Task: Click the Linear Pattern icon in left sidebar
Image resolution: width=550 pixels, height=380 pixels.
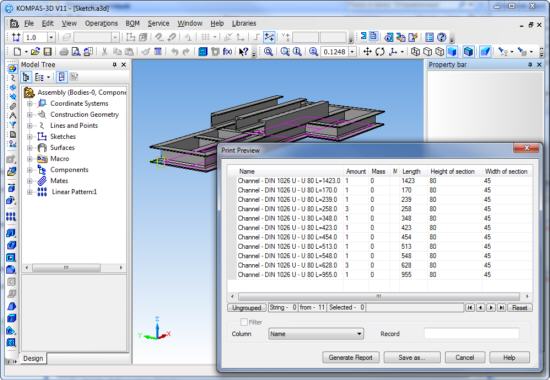Action: coord(11,216)
